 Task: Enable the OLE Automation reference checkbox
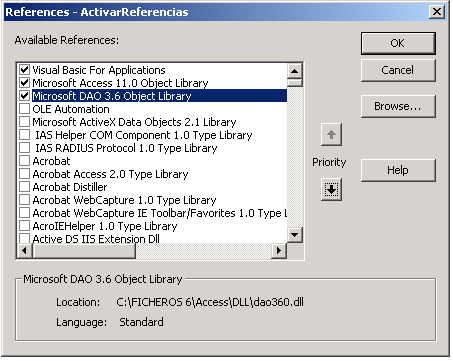(x=24, y=109)
